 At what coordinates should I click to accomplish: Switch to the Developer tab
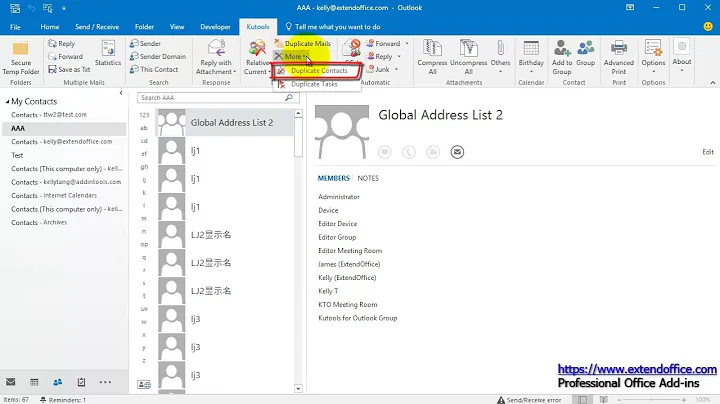(215, 27)
